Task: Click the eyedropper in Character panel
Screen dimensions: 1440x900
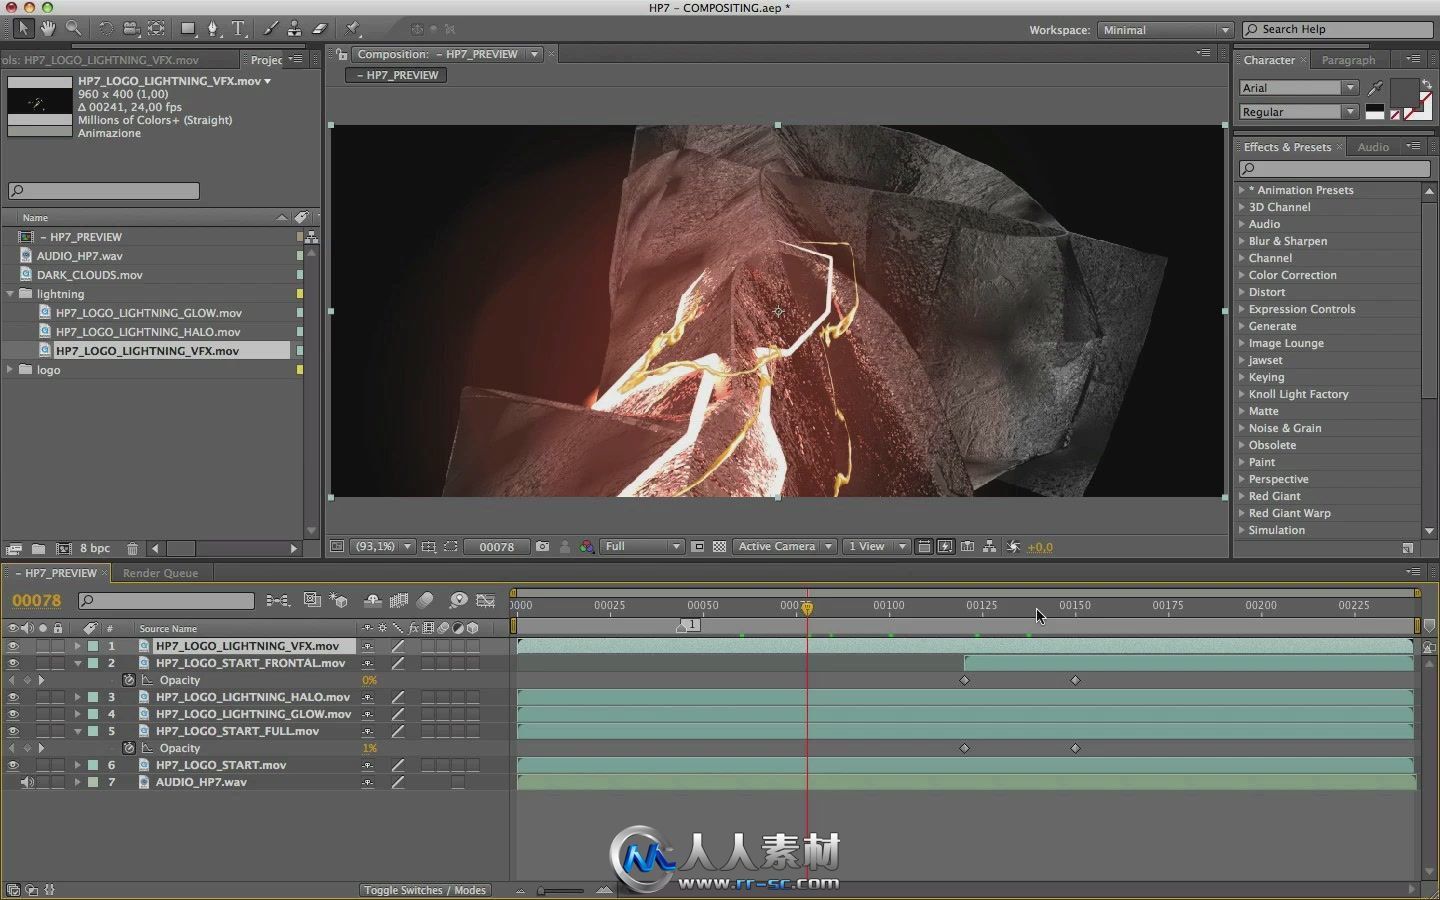Action: tap(1376, 88)
